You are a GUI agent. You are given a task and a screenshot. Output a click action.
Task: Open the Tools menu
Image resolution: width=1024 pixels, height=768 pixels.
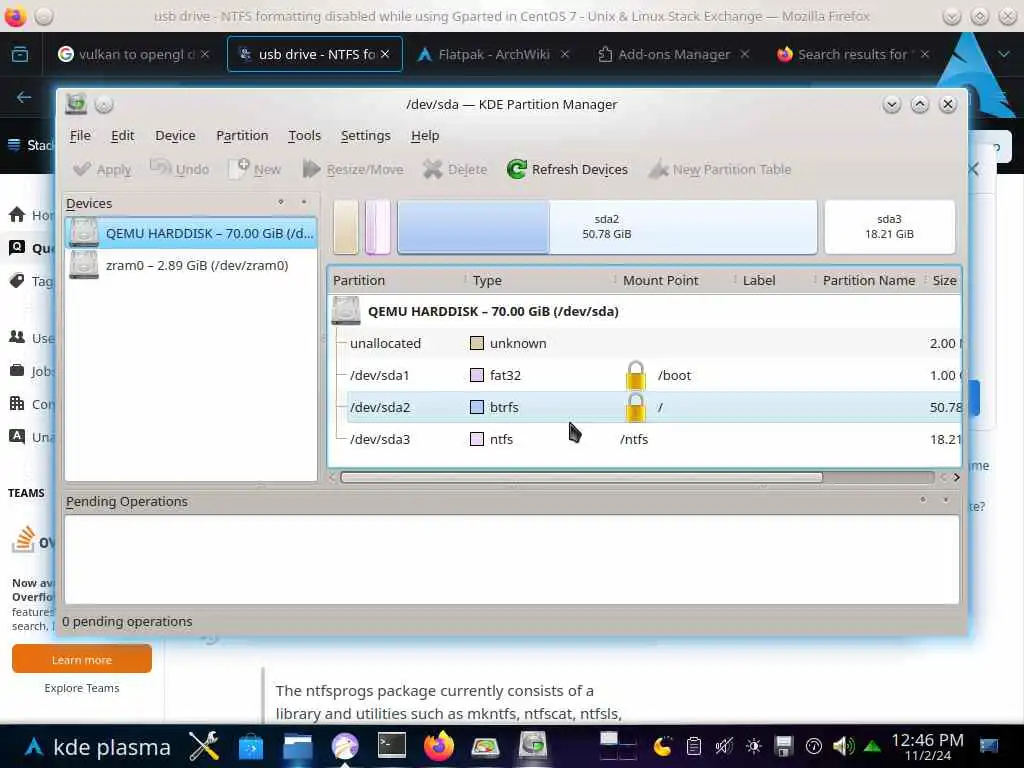pyautogui.click(x=304, y=135)
